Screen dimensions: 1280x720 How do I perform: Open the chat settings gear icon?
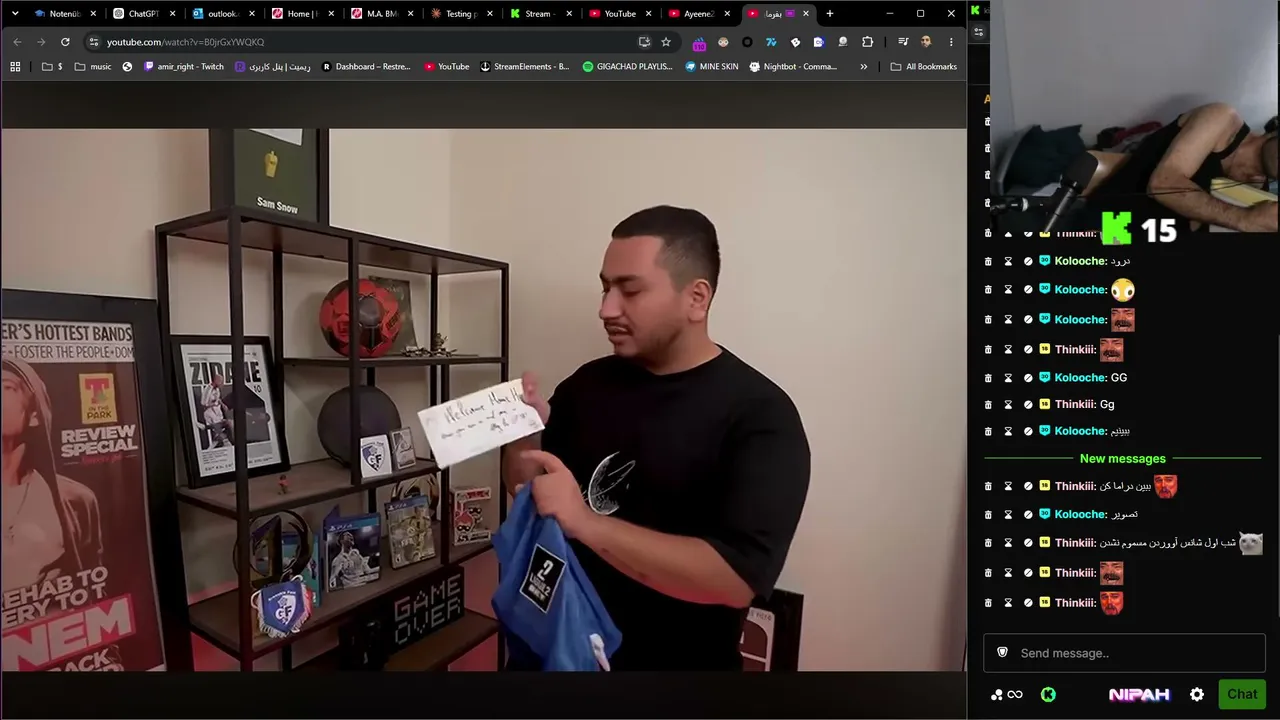coord(1197,694)
